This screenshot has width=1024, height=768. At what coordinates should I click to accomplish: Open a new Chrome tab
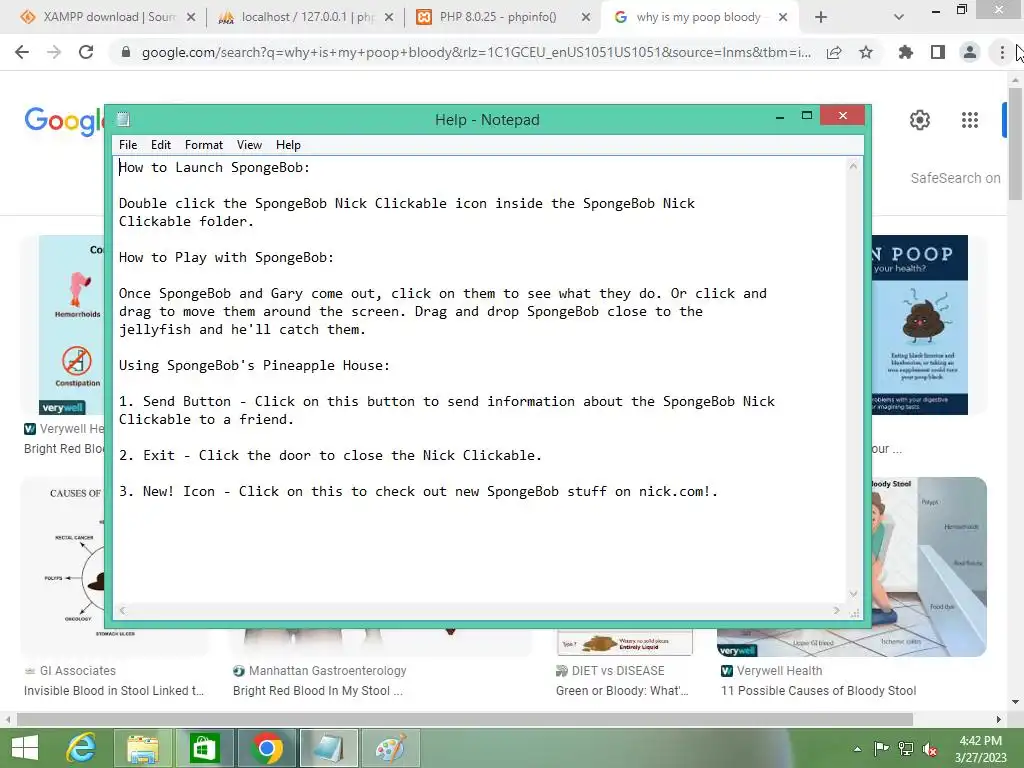pyautogui.click(x=821, y=18)
